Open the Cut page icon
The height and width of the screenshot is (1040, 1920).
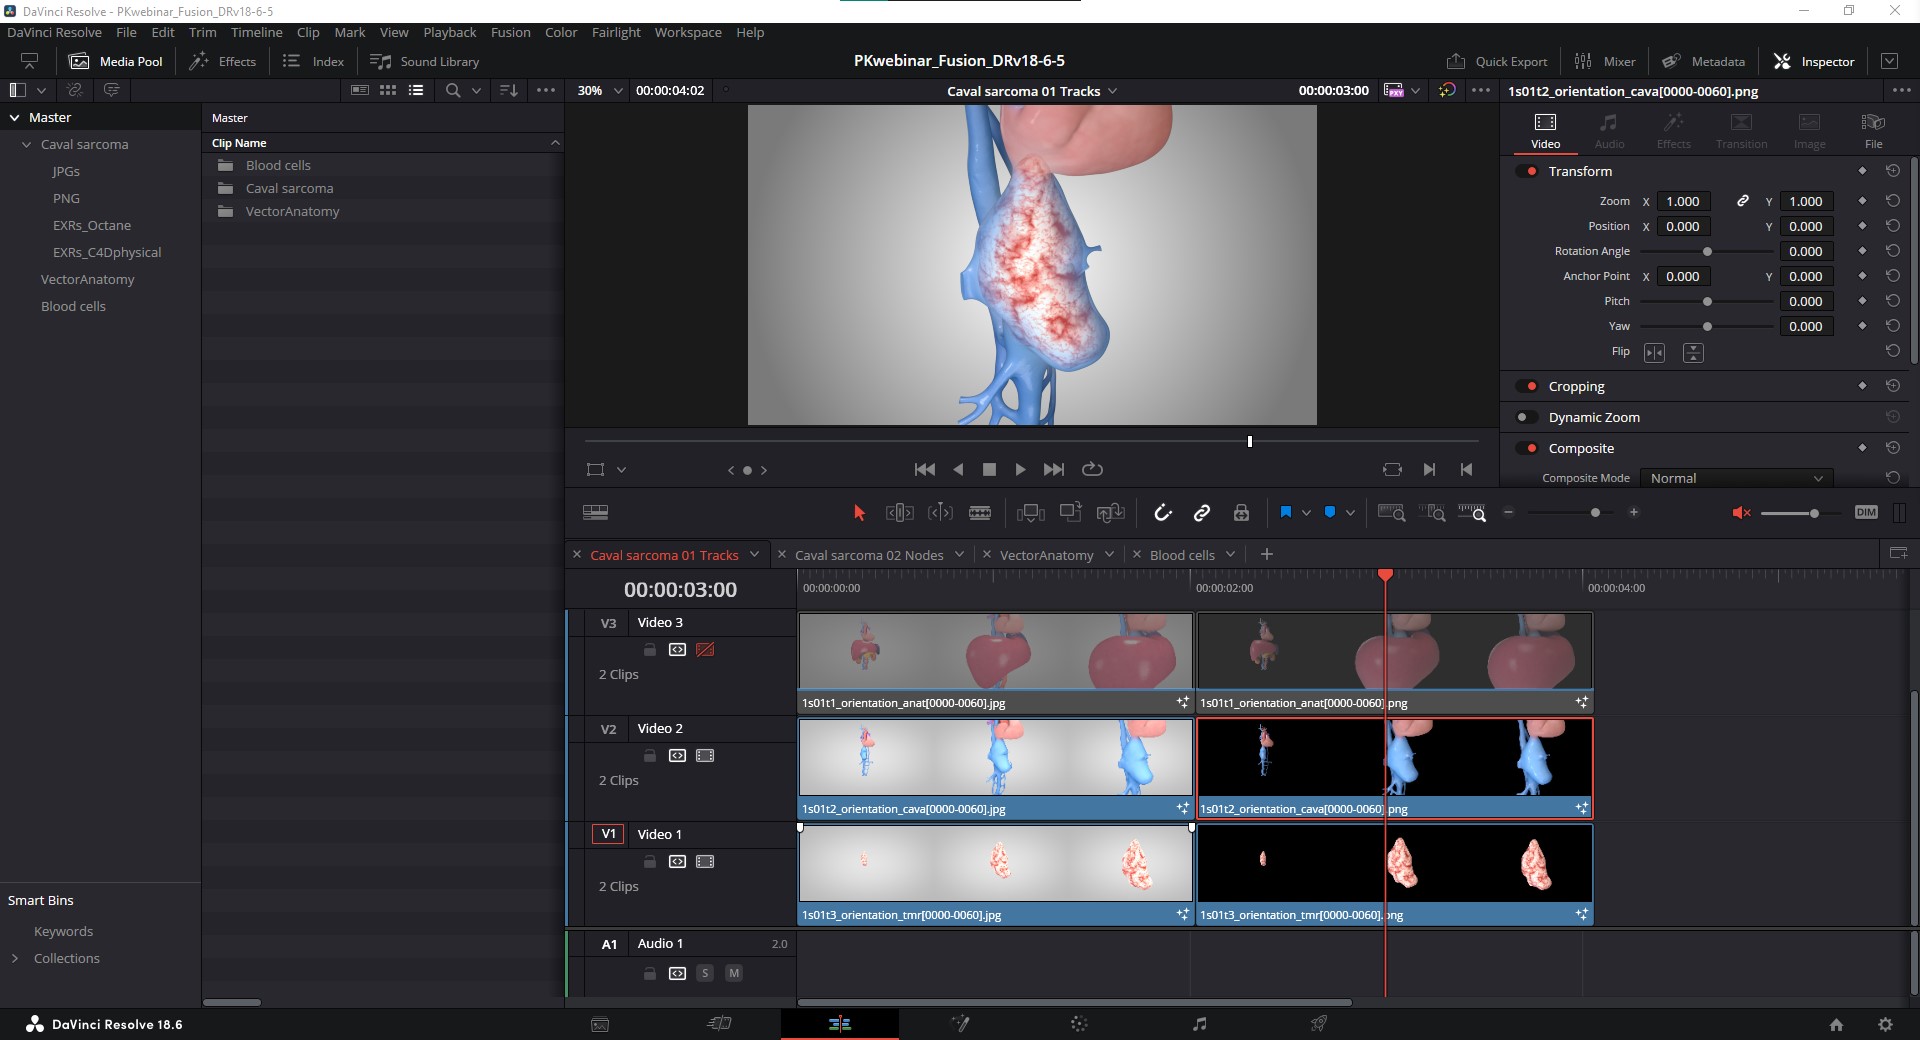pos(720,1023)
